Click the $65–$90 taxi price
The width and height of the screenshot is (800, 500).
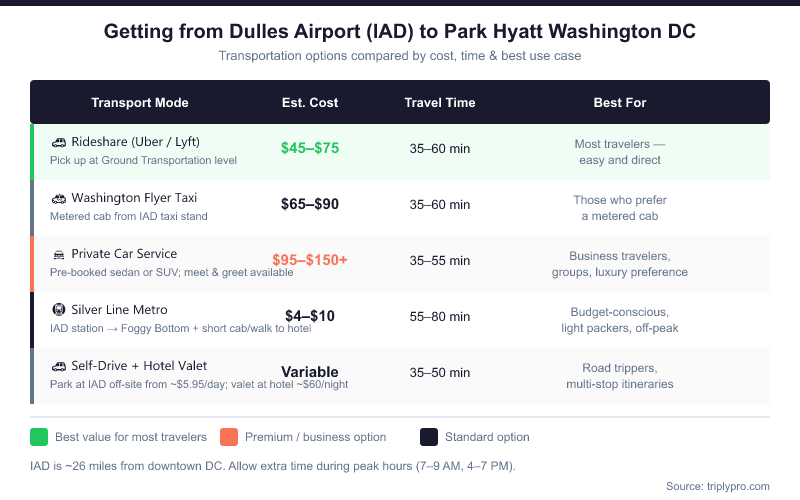click(x=310, y=205)
